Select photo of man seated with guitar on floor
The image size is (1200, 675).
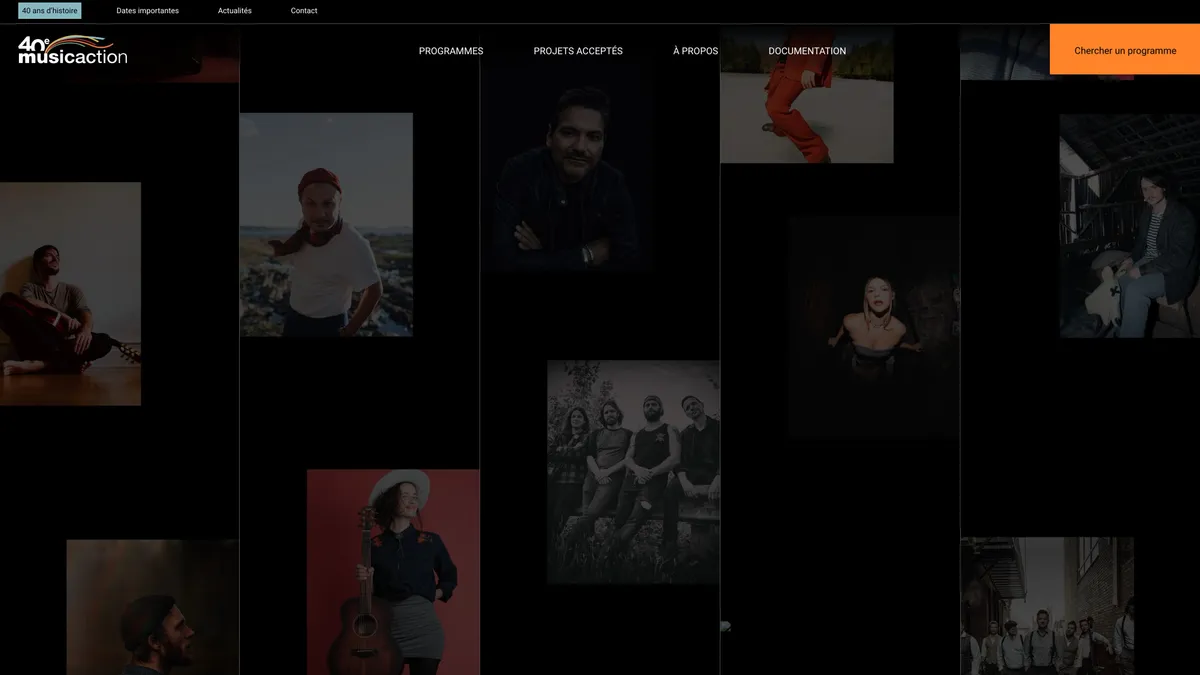tap(70, 294)
